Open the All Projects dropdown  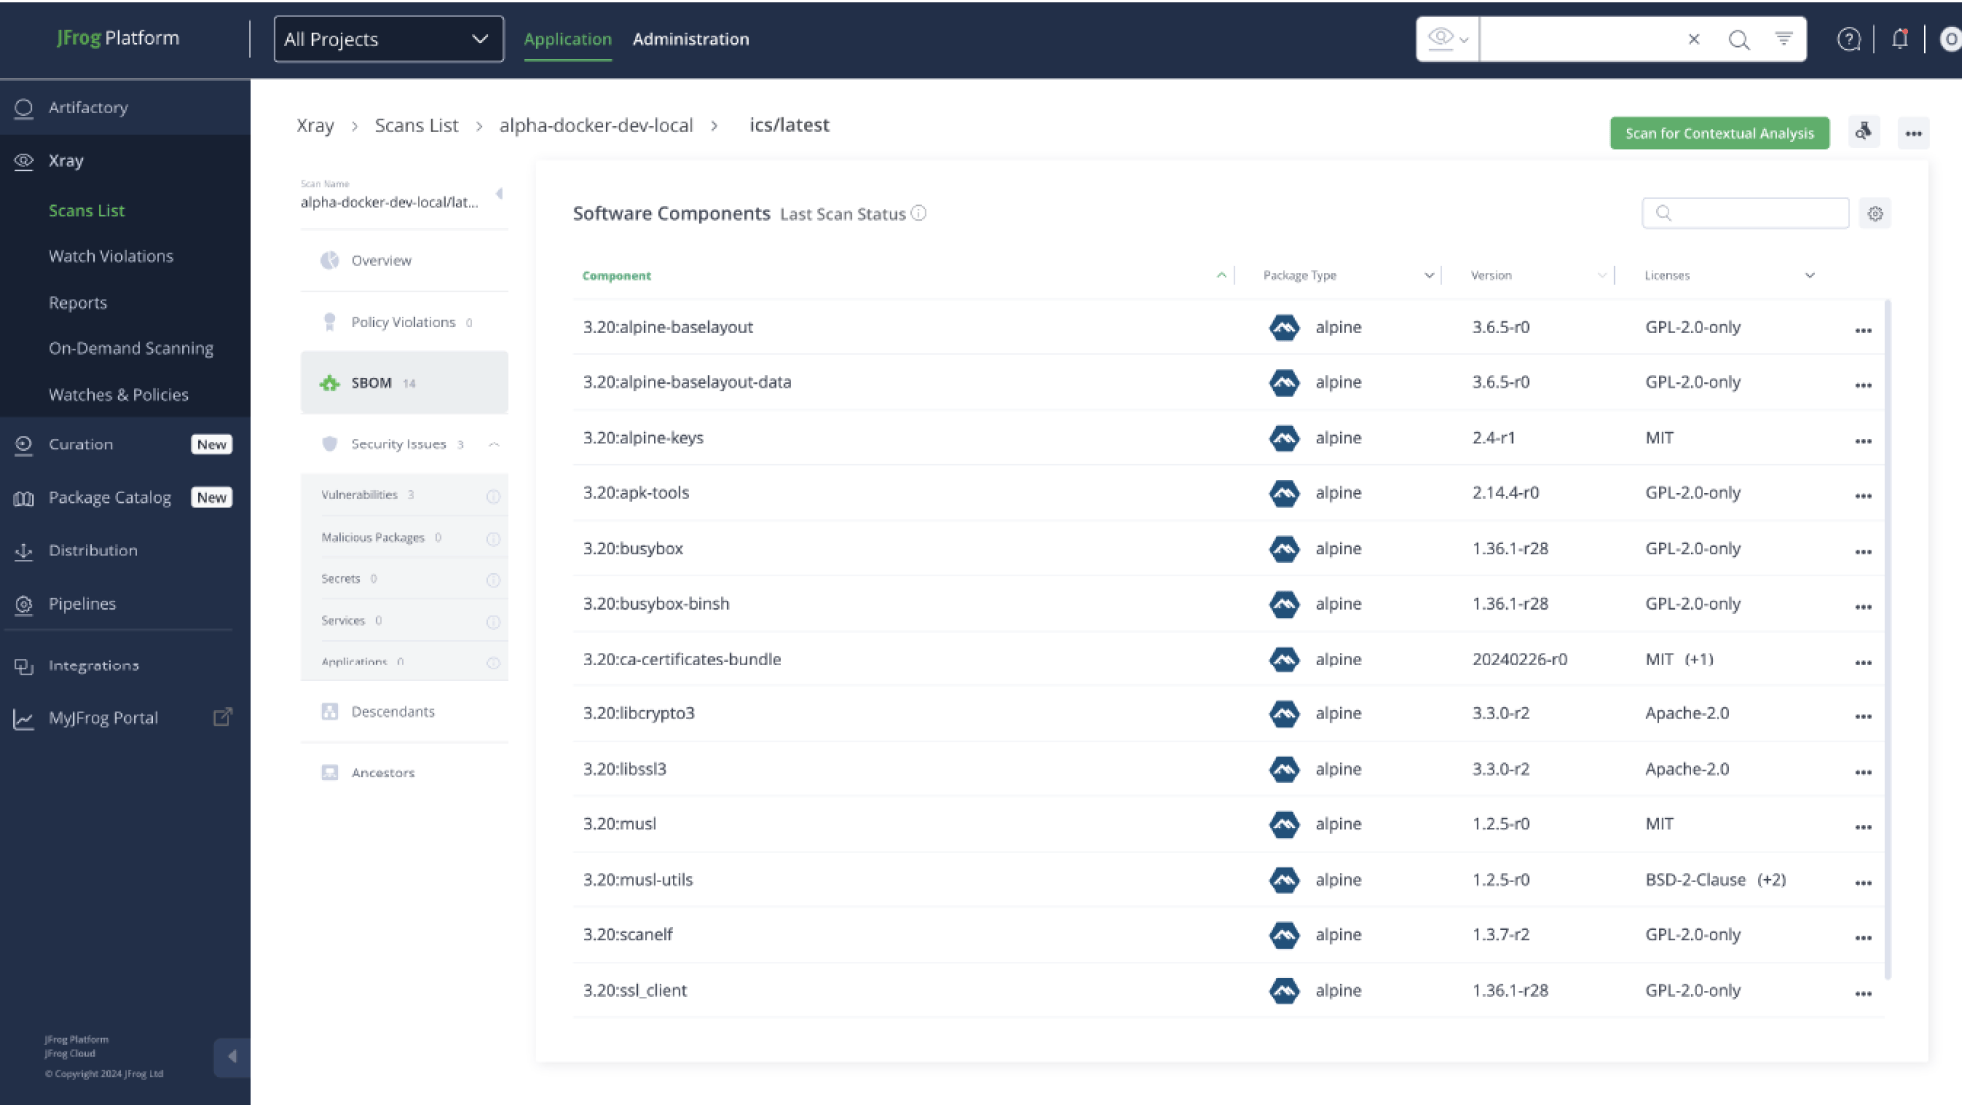(x=388, y=39)
